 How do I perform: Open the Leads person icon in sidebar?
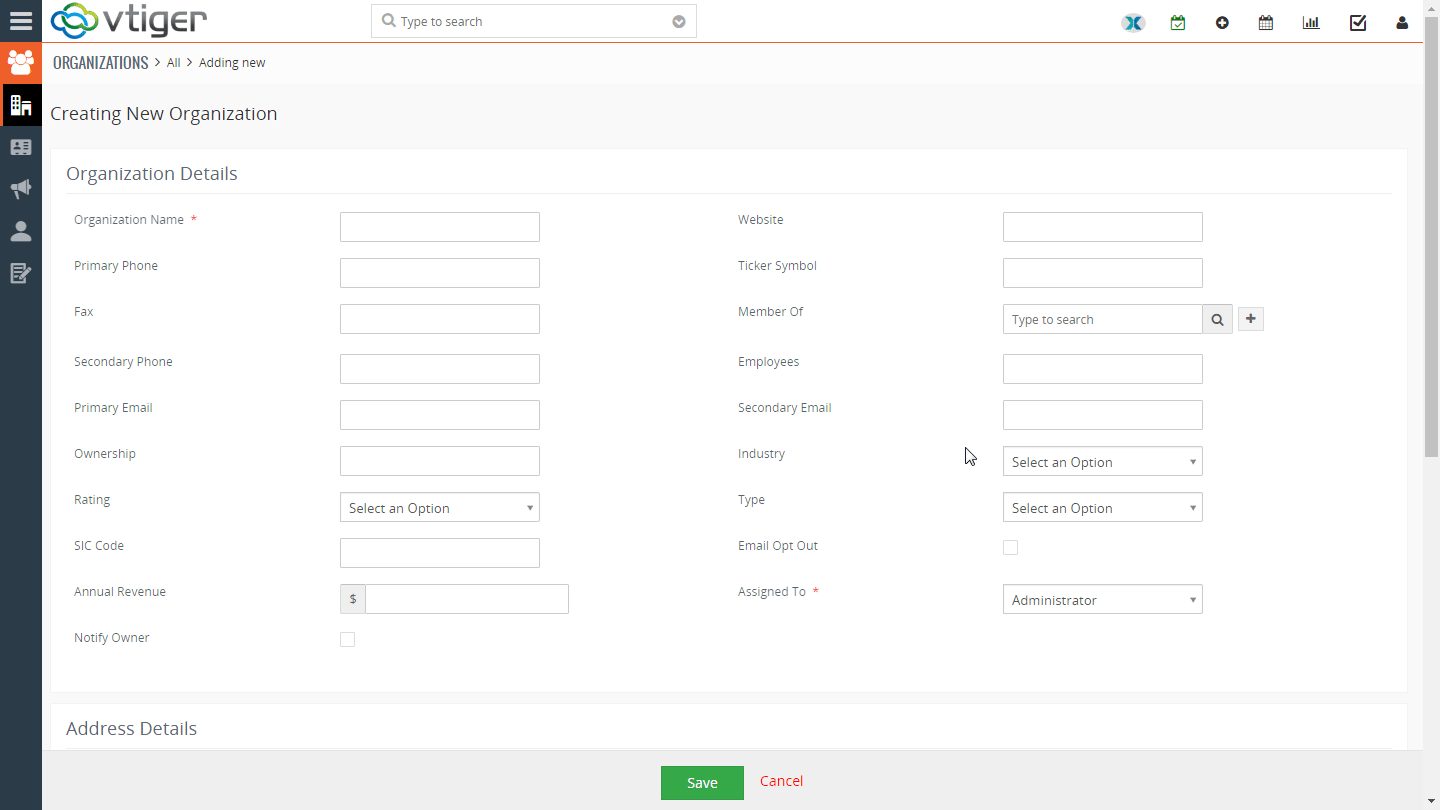(21, 231)
